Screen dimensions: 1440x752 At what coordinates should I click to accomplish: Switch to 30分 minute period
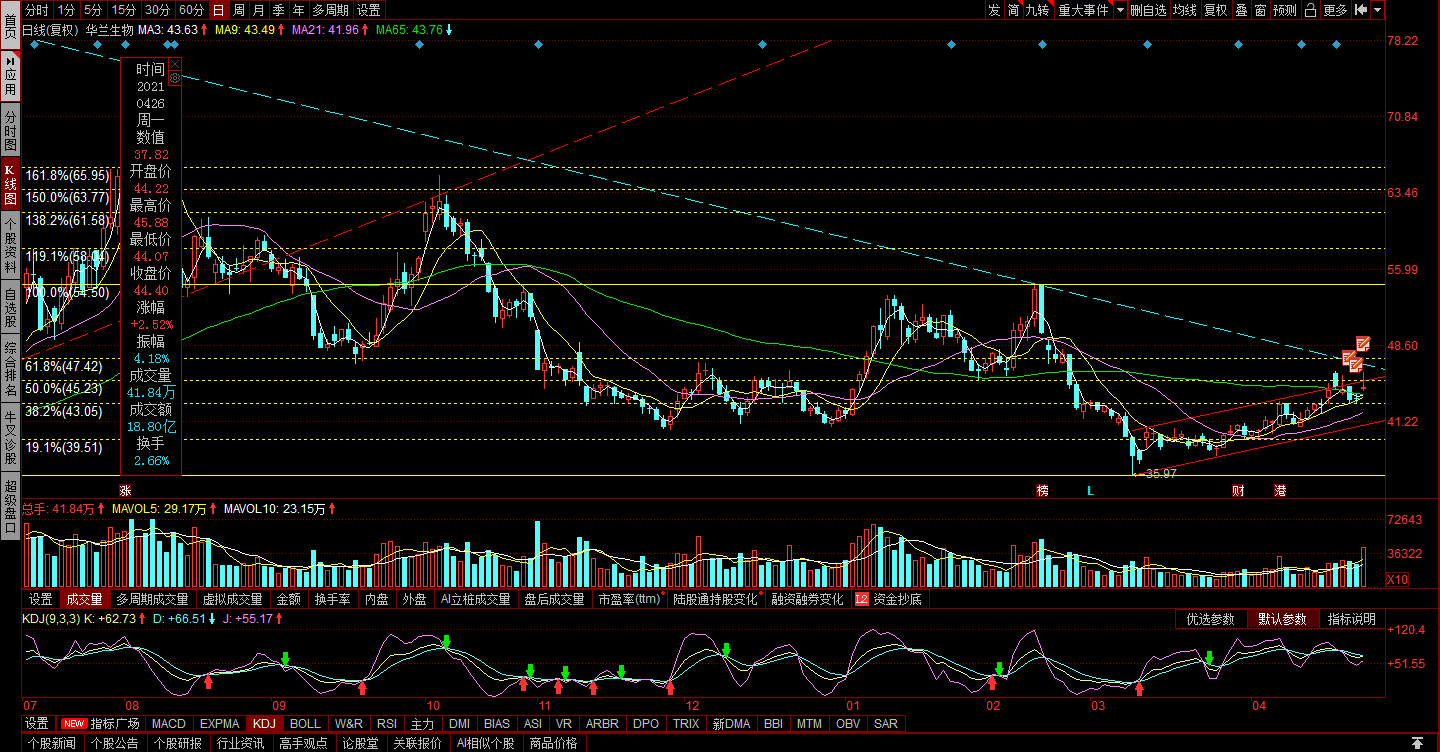pos(157,10)
